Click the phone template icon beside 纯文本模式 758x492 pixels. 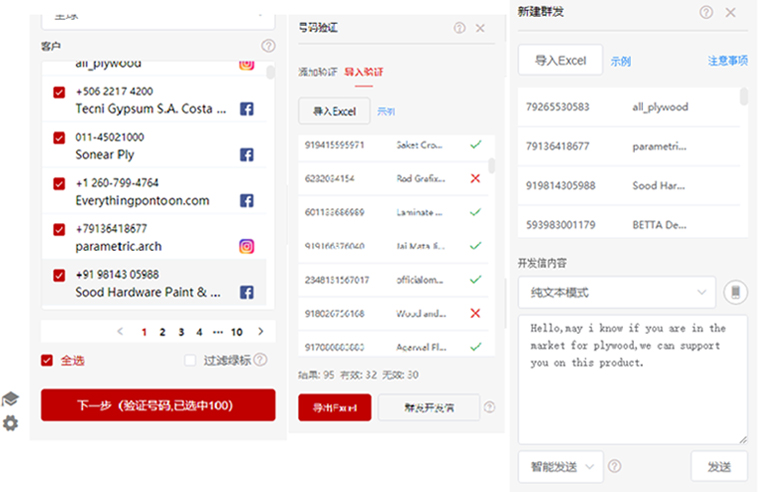[735, 293]
